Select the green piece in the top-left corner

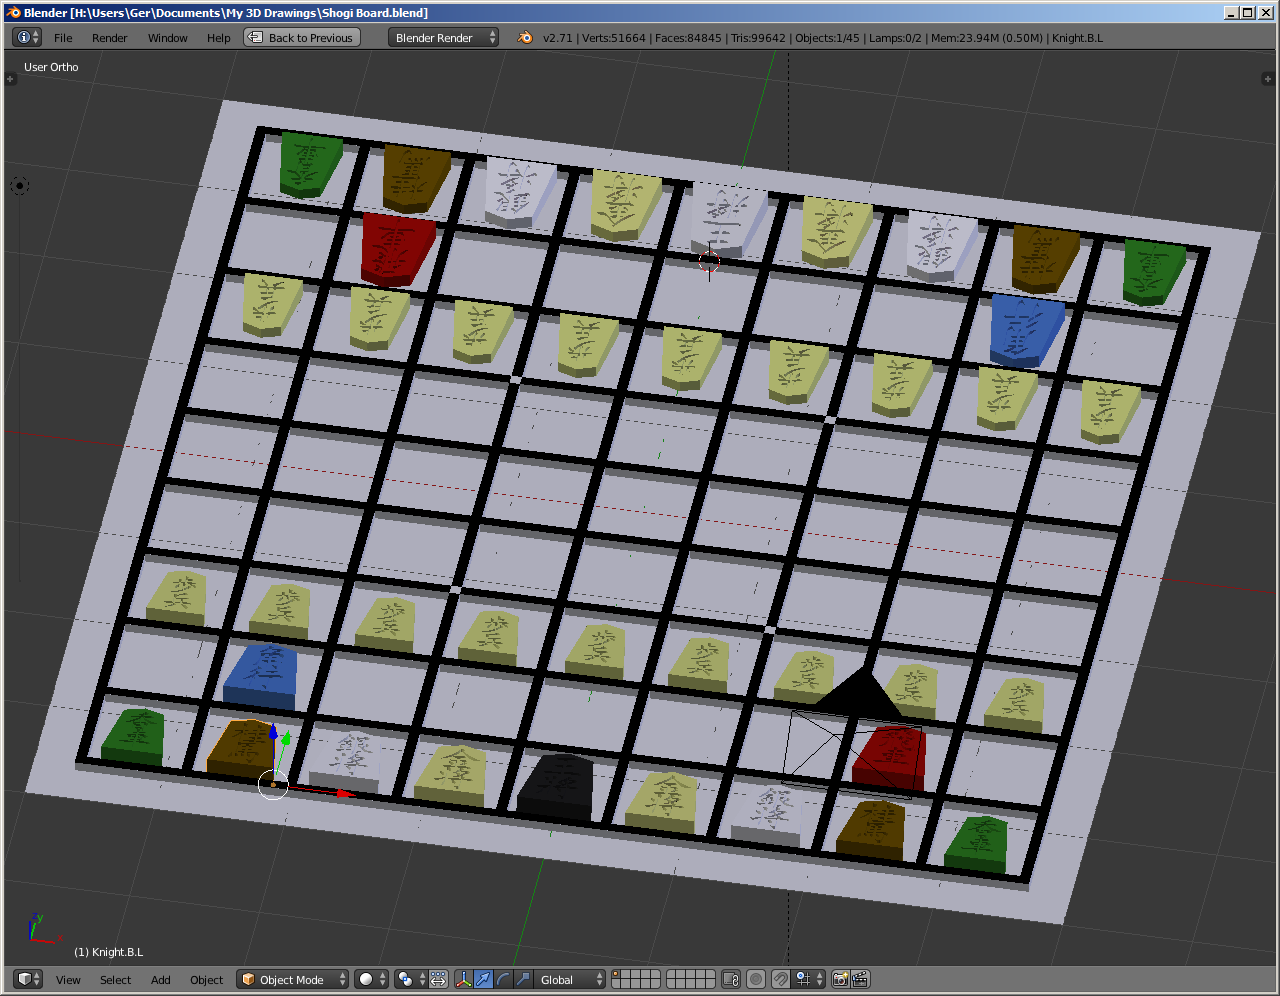[310, 163]
